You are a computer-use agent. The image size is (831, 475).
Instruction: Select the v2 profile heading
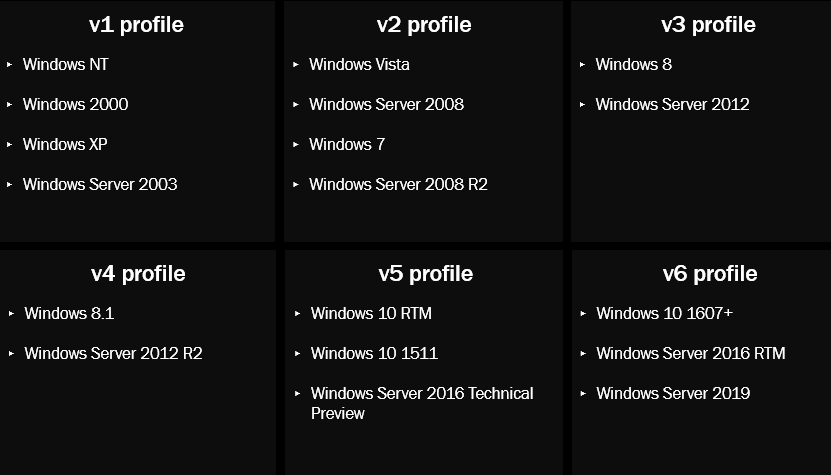[x=424, y=25]
